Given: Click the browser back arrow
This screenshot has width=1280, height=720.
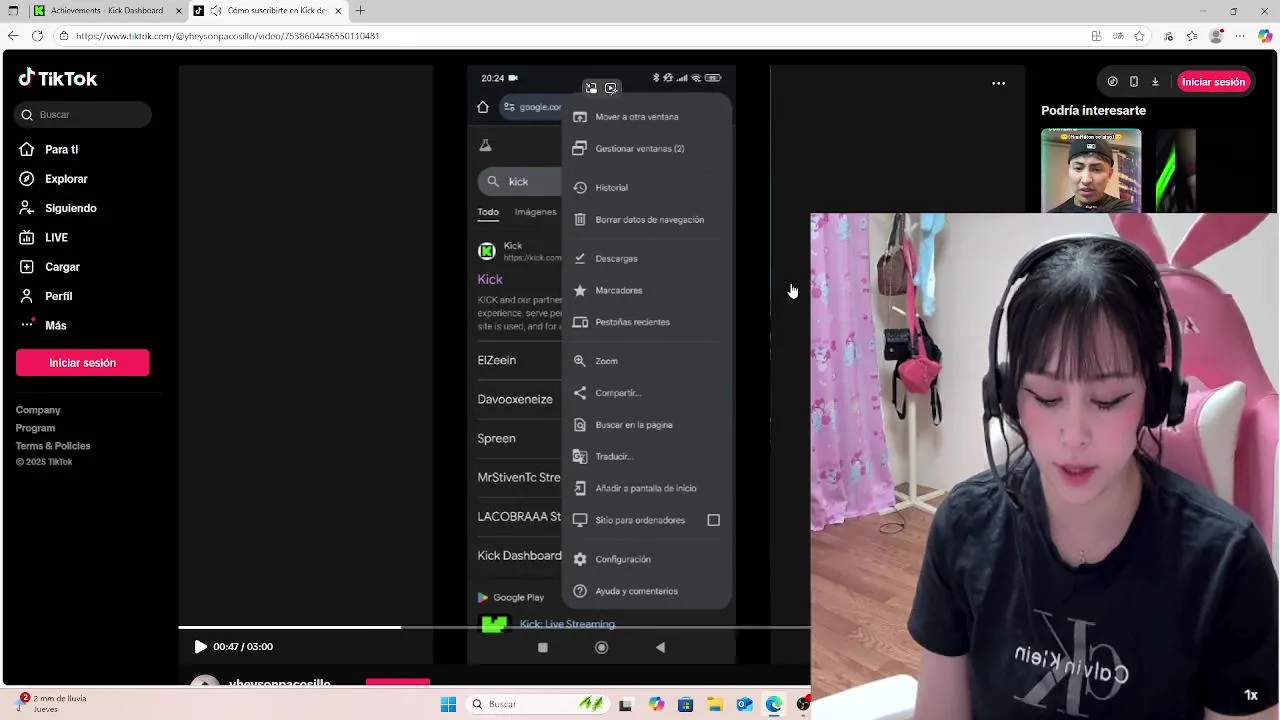Looking at the screenshot, I should (12, 36).
